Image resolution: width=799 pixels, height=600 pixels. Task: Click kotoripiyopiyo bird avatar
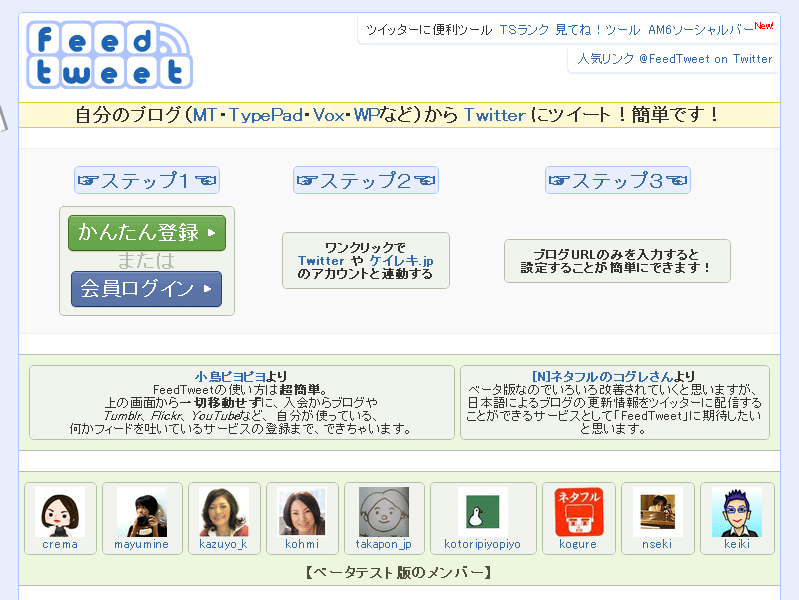(x=483, y=512)
